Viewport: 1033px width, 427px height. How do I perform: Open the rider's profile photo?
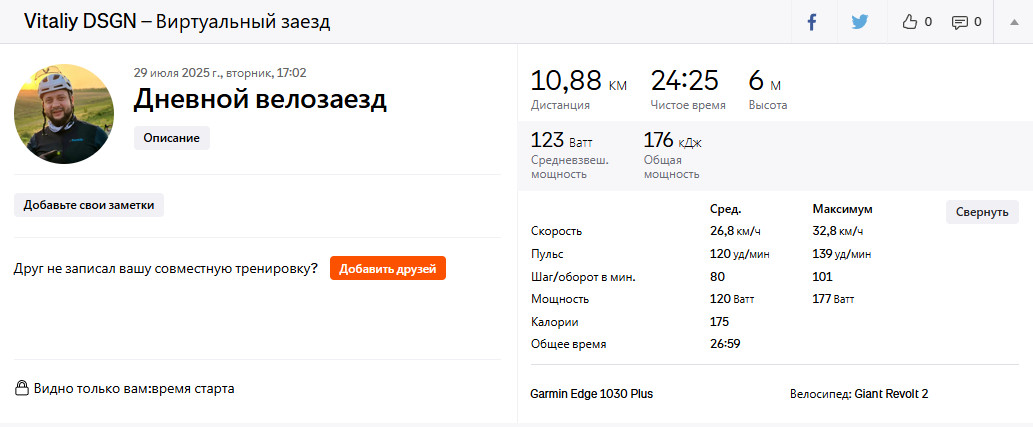[64, 113]
